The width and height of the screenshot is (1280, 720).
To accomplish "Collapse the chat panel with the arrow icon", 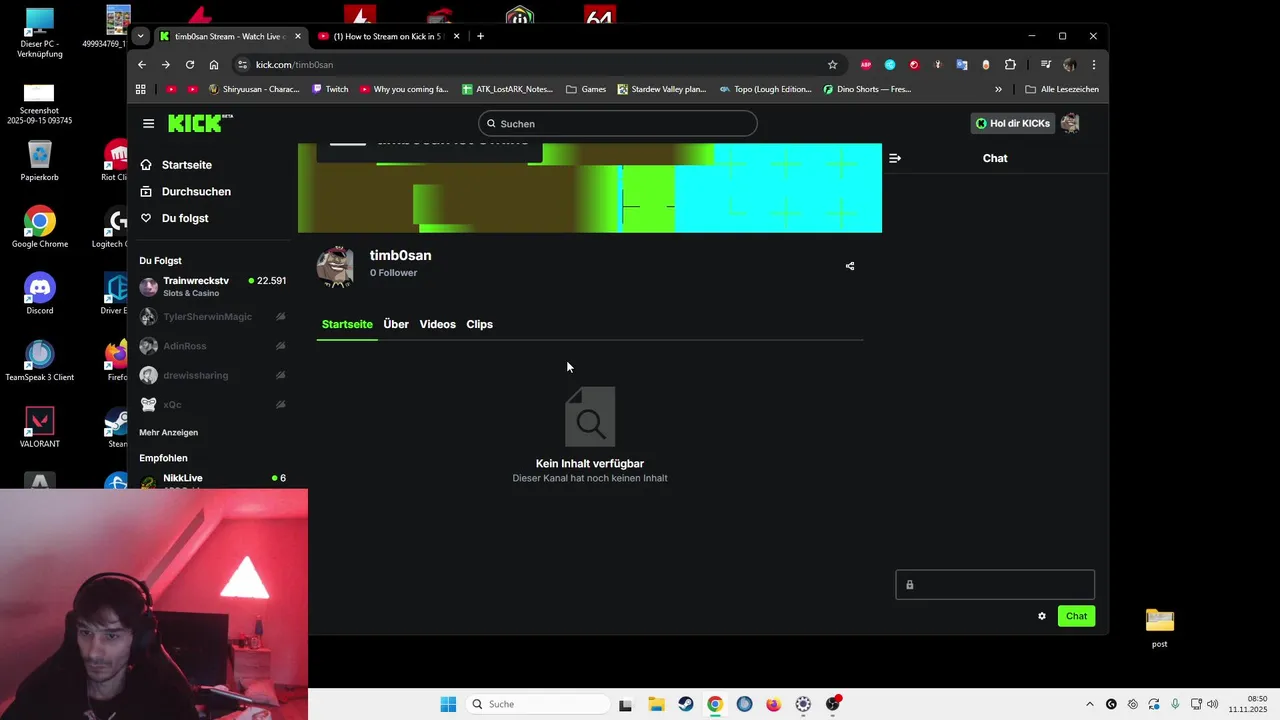I will pos(895,158).
